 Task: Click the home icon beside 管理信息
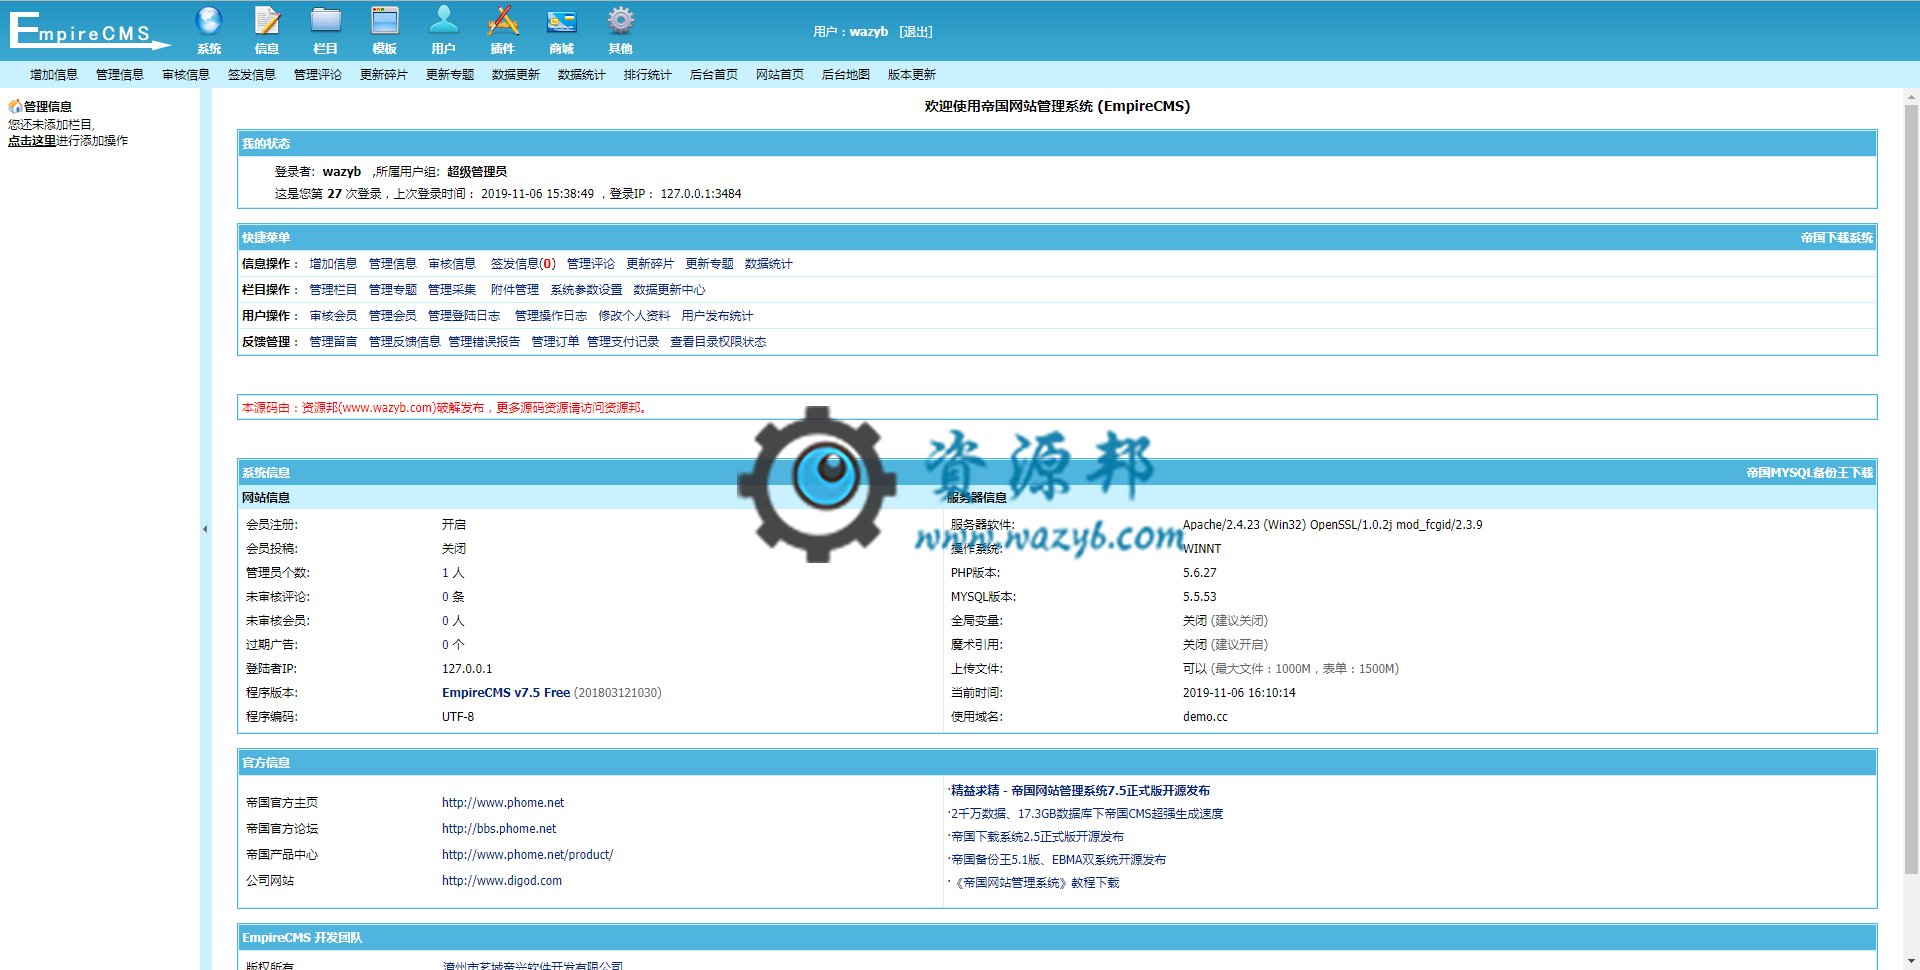[x=15, y=106]
